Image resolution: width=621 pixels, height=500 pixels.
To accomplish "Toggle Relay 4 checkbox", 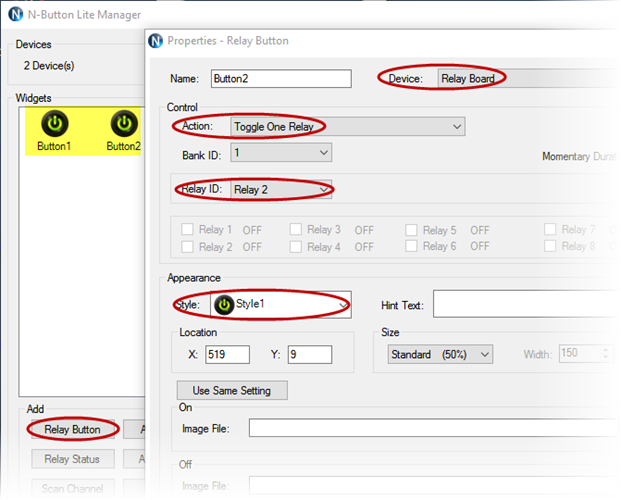I will click(295, 246).
